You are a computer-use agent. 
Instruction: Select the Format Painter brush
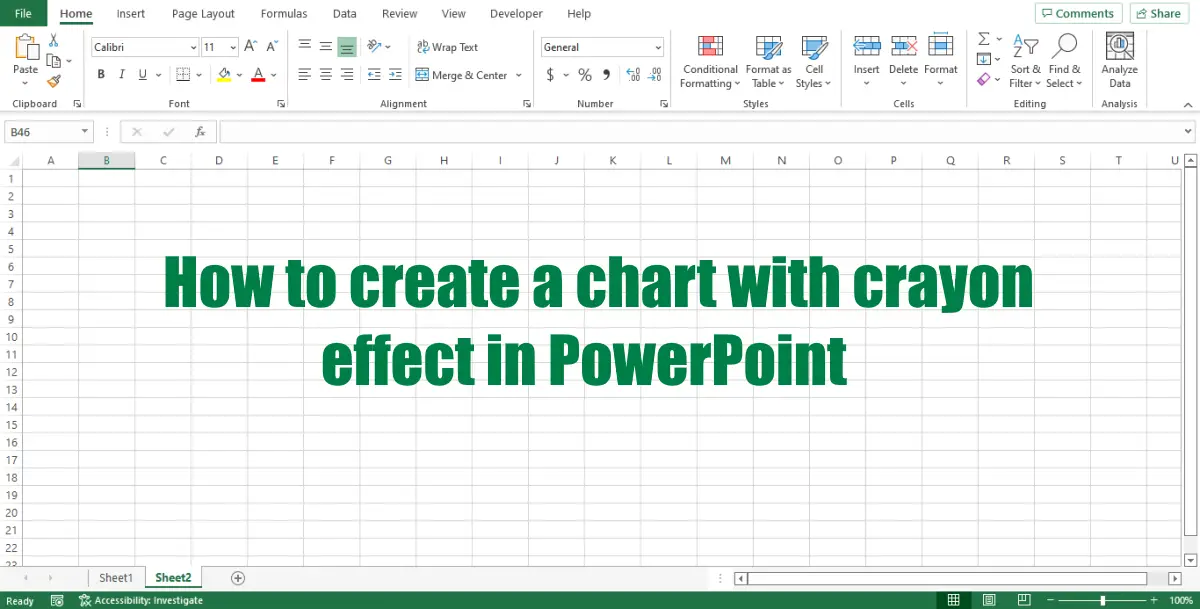click(54, 82)
